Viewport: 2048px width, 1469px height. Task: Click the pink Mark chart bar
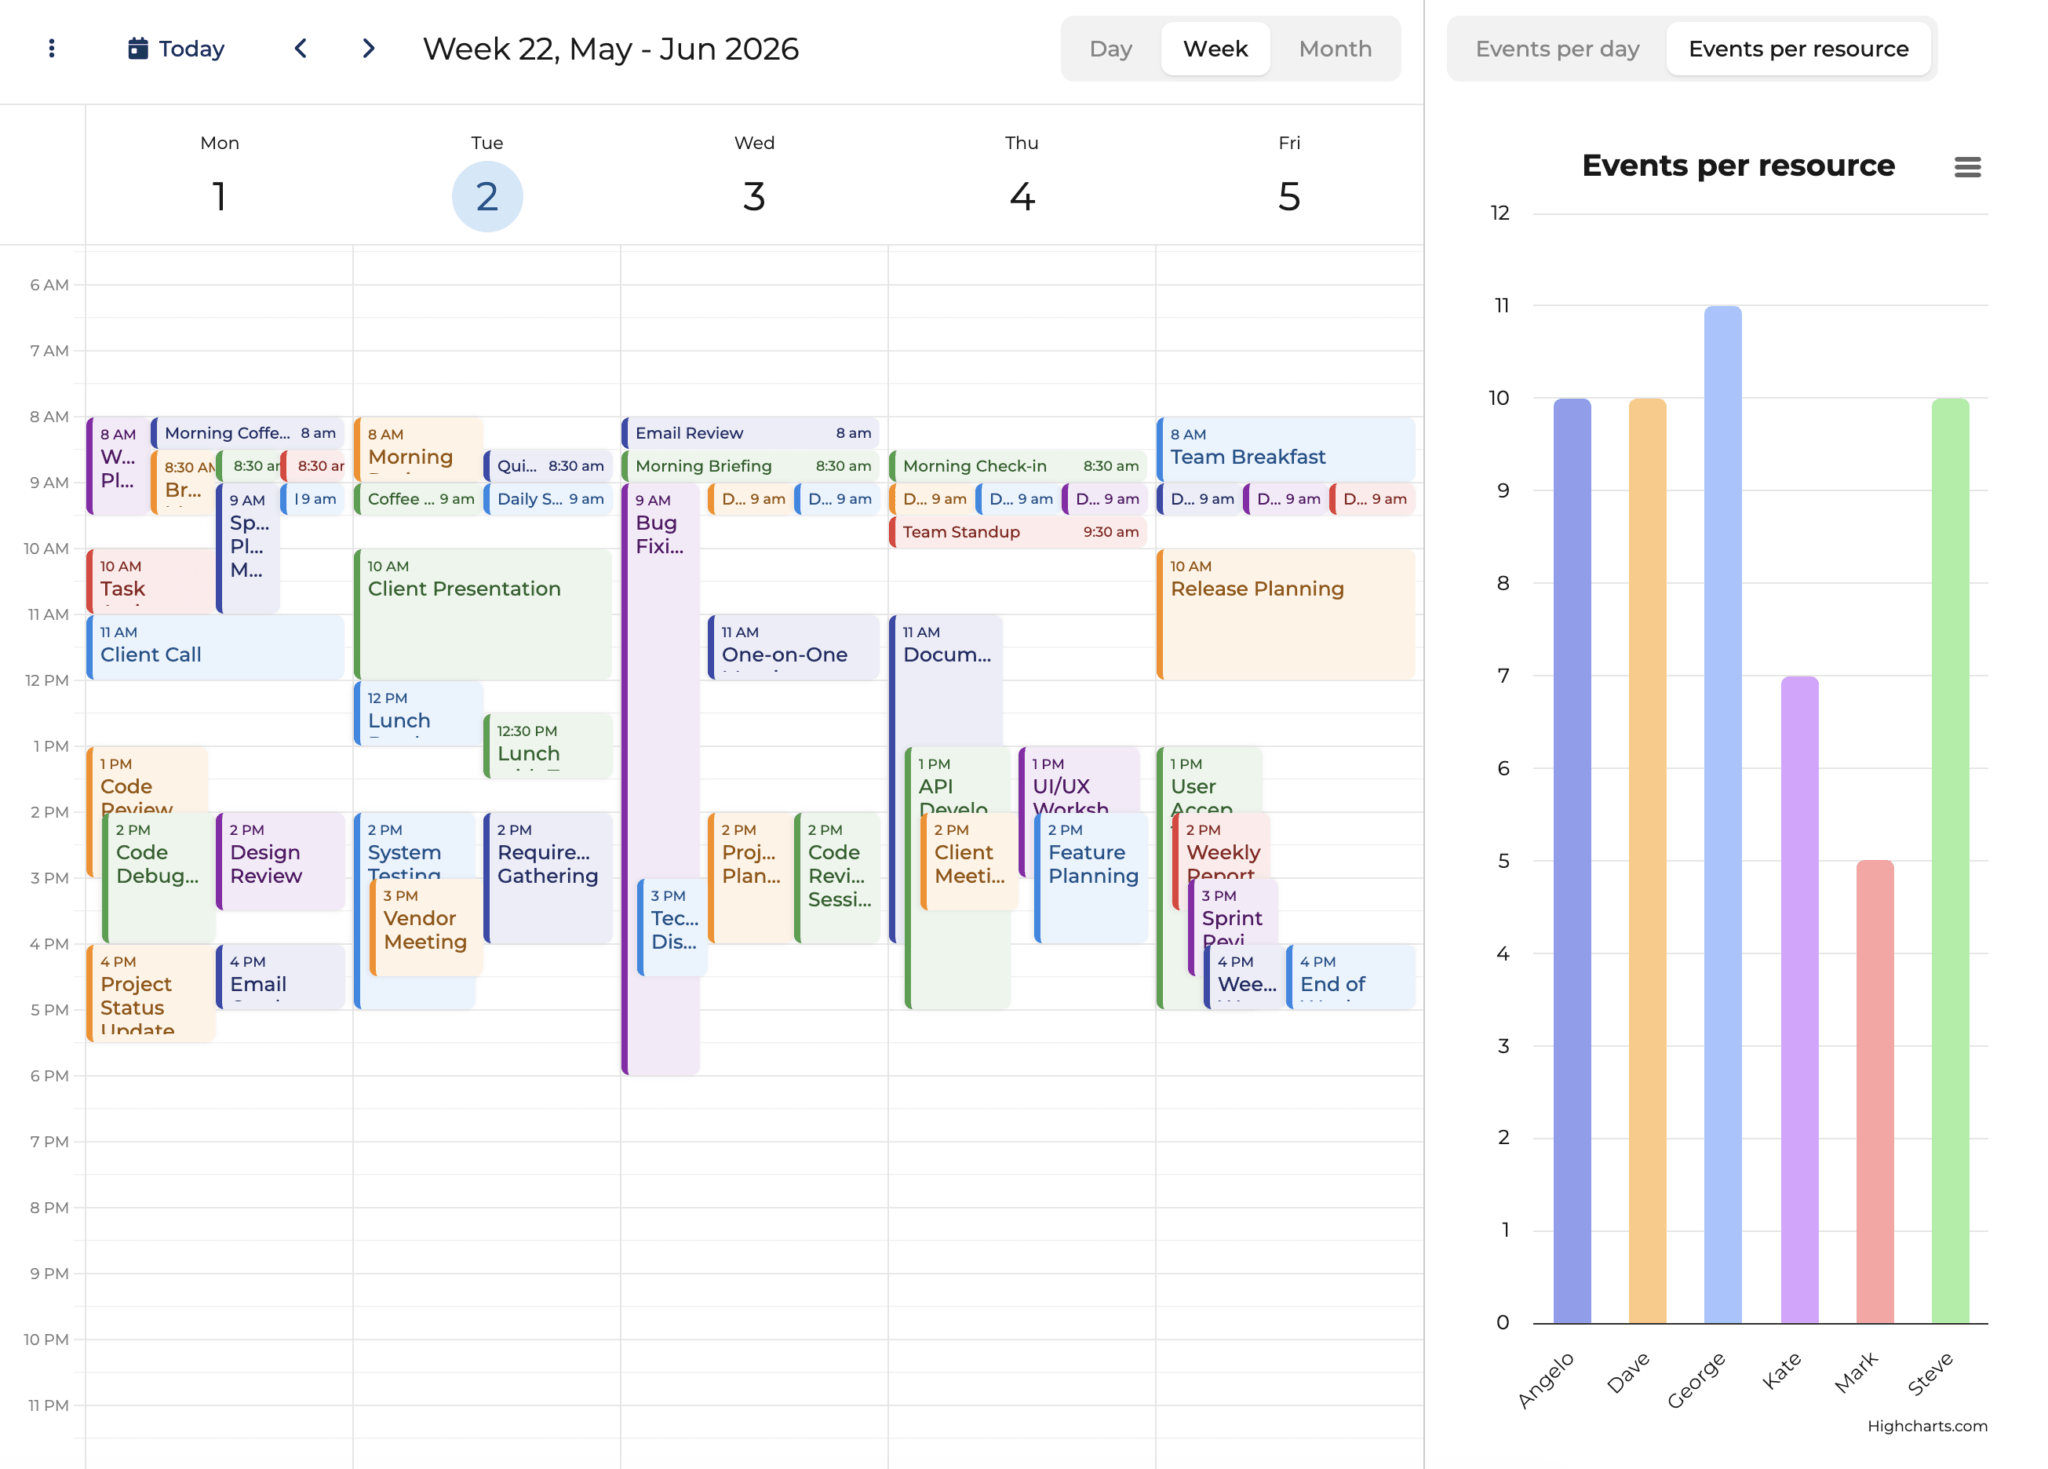point(1874,1090)
